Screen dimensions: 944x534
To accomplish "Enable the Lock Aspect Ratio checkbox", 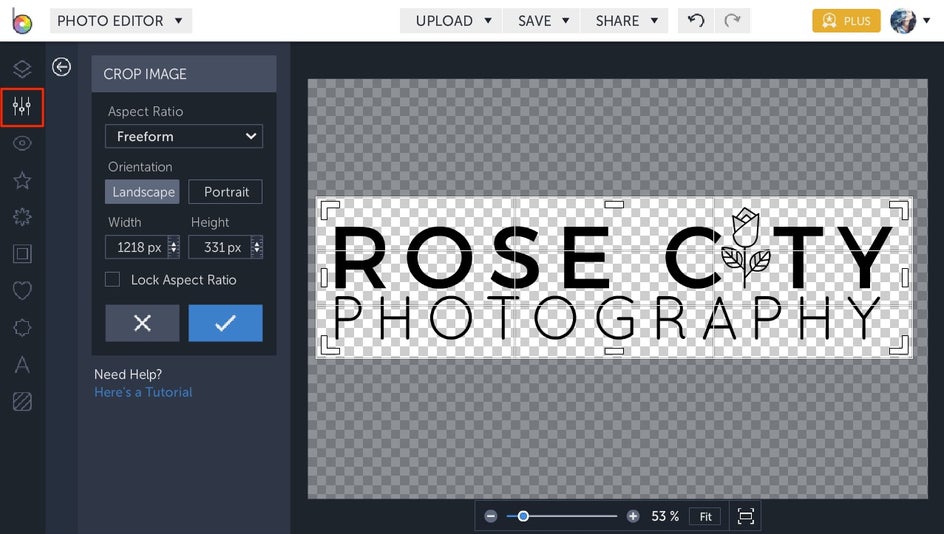I will [113, 280].
